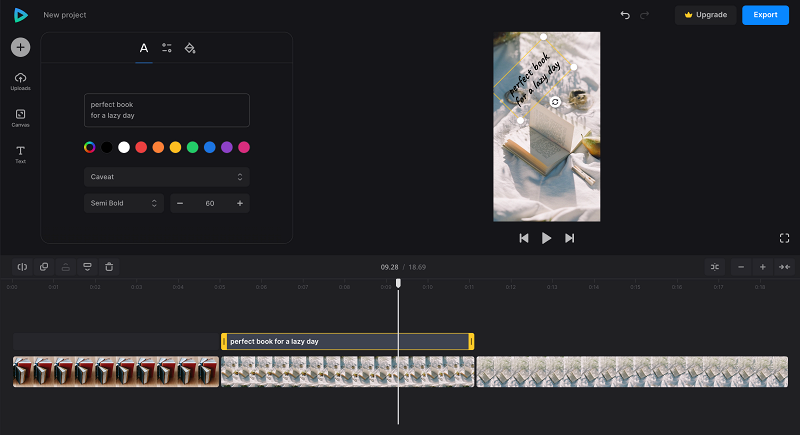Image resolution: width=800 pixels, height=435 pixels.
Task: Redo the last action
Action: click(644, 15)
